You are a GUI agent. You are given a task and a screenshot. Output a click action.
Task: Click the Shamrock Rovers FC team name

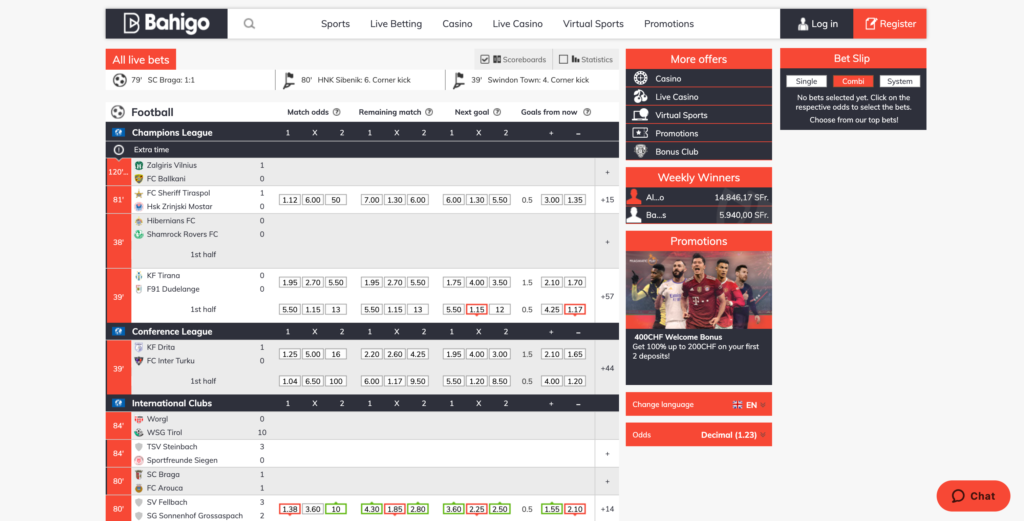(x=182, y=234)
